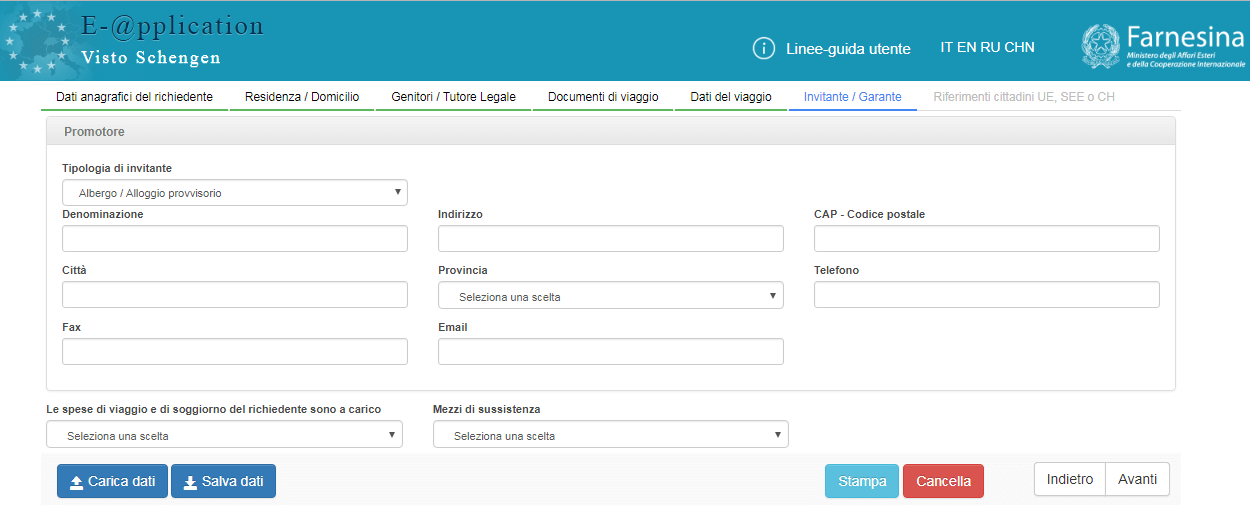Expand the Provincia selection dropdown

[x=611, y=295]
